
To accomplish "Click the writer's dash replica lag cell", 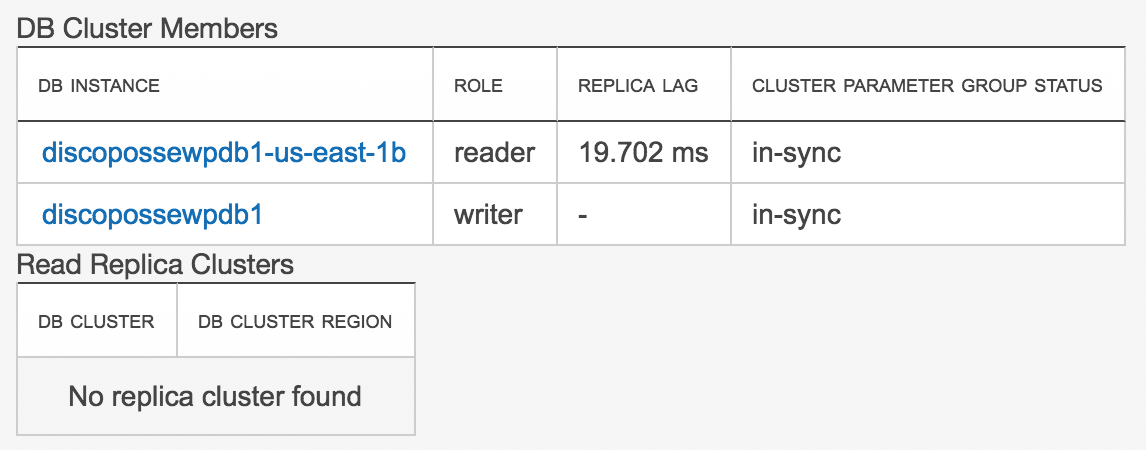I will [x=583, y=214].
